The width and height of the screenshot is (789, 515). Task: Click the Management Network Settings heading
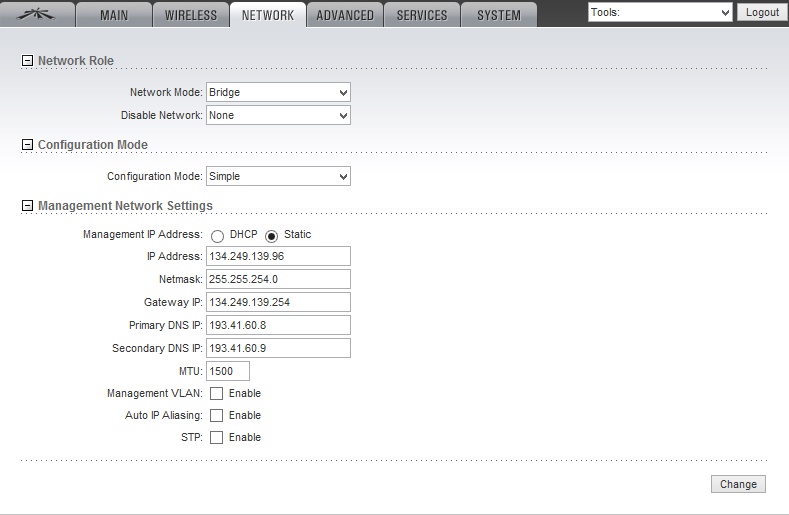pyautogui.click(x=125, y=205)
